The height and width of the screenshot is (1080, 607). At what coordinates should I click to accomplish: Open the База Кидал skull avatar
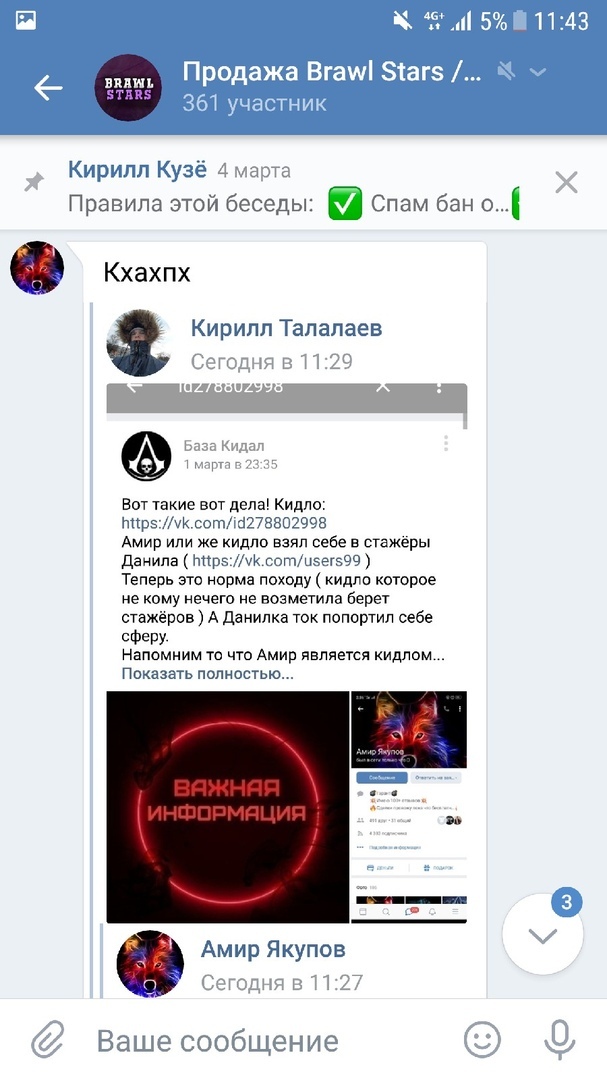147,456
